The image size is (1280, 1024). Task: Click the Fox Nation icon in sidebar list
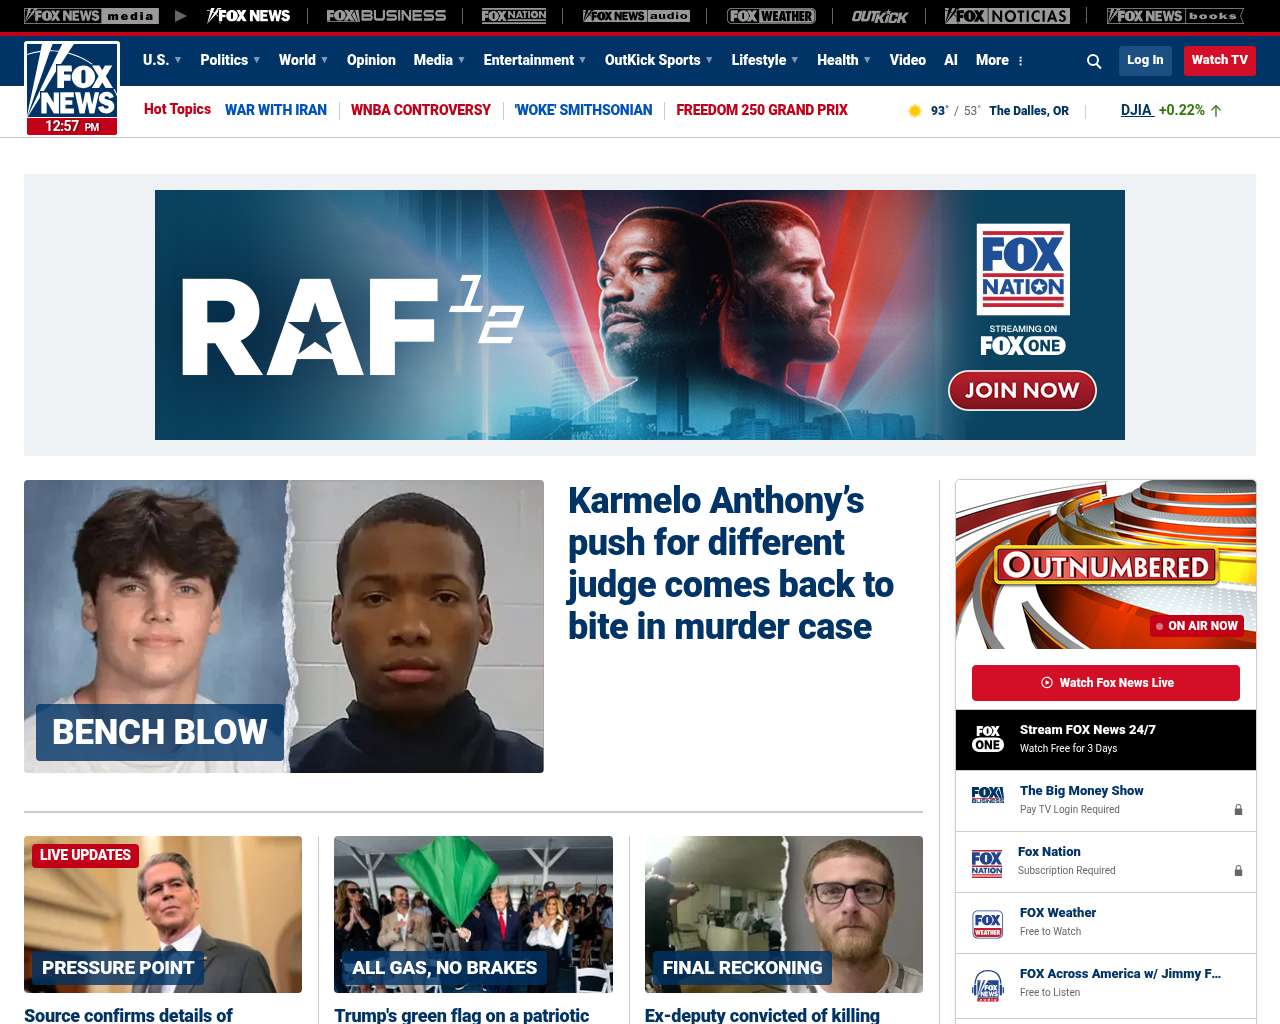(x=987, y=863)
